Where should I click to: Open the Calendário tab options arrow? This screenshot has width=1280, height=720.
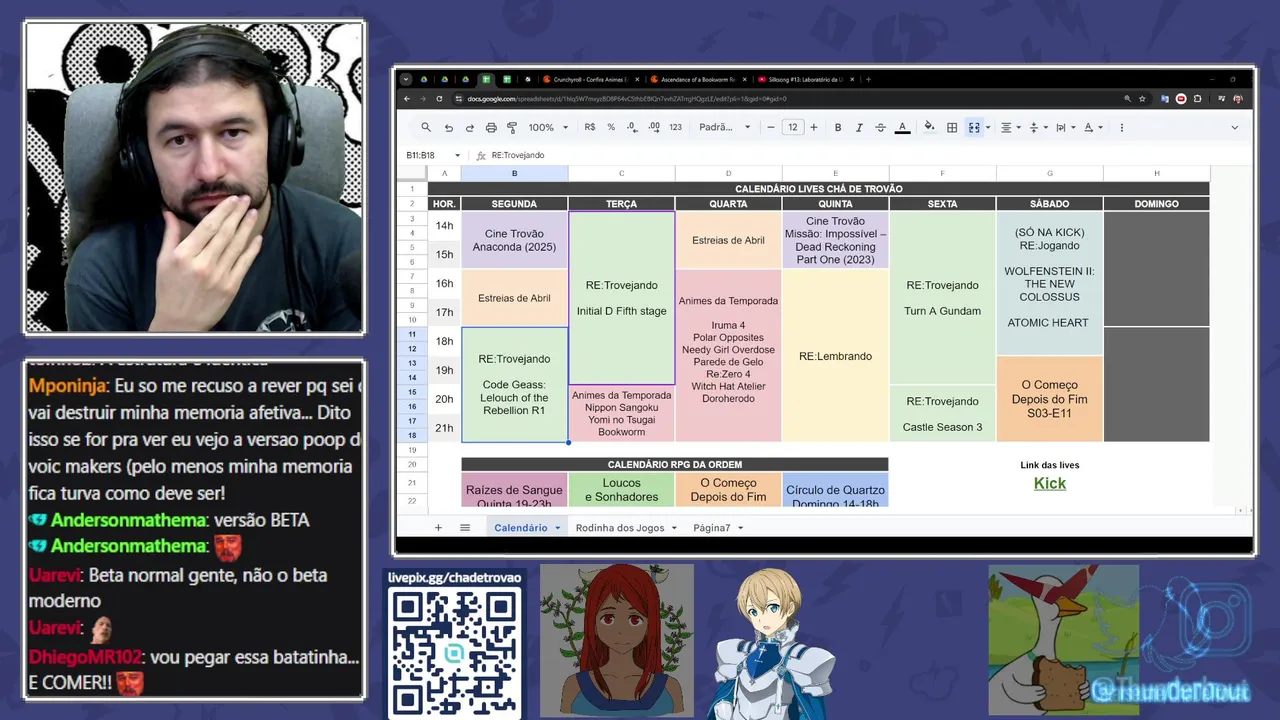[557, 528]
